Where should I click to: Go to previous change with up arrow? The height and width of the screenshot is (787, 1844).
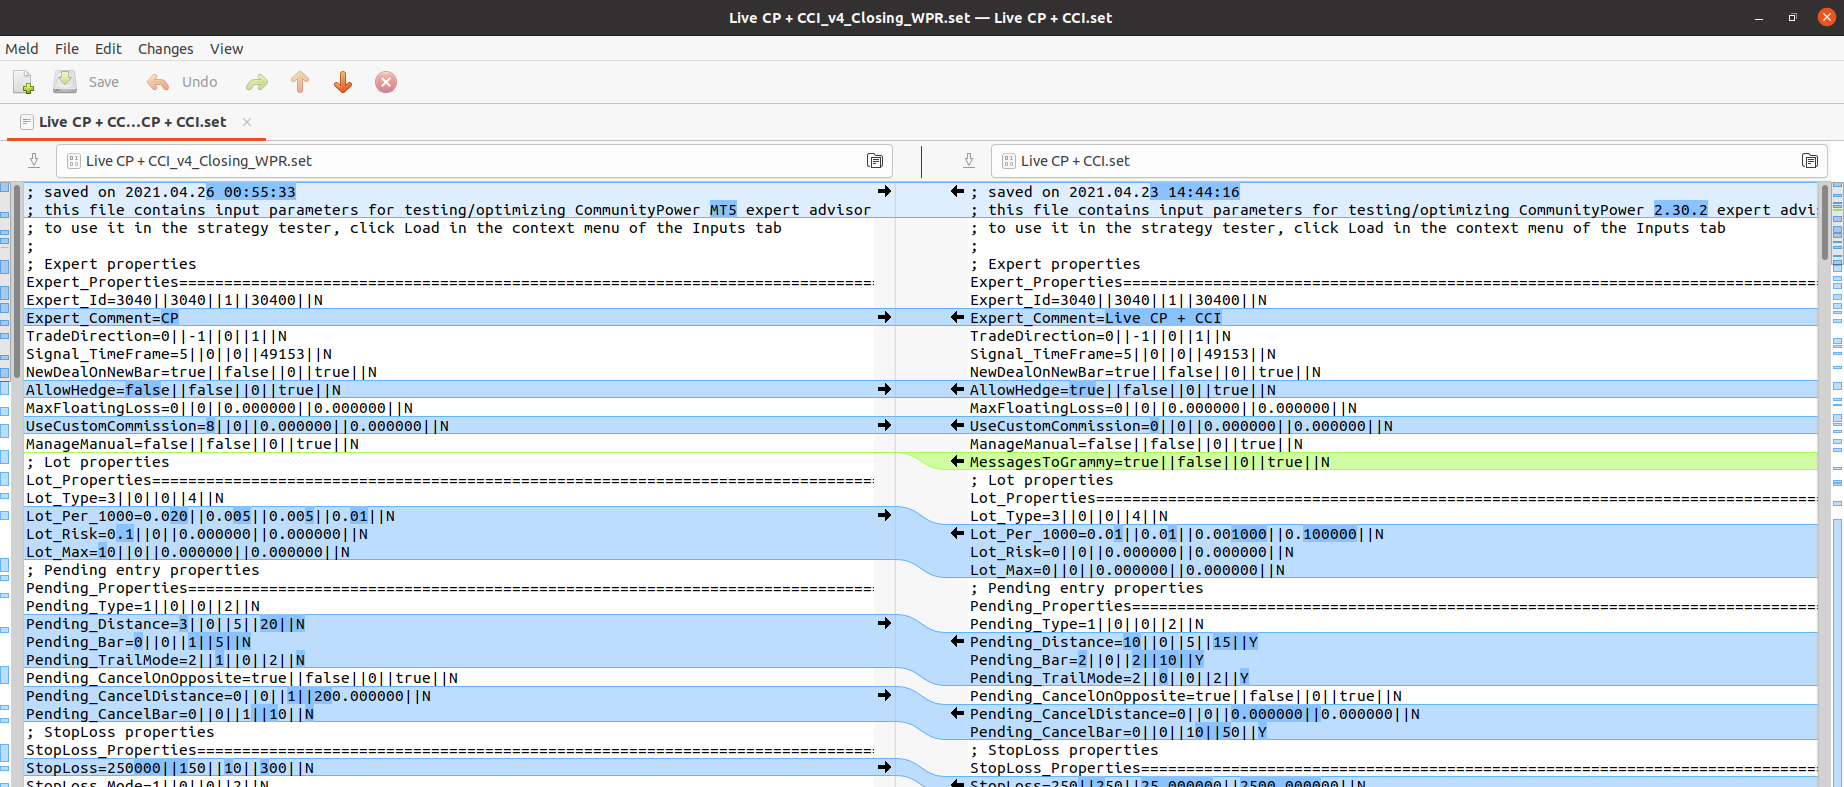pos(300,82)
